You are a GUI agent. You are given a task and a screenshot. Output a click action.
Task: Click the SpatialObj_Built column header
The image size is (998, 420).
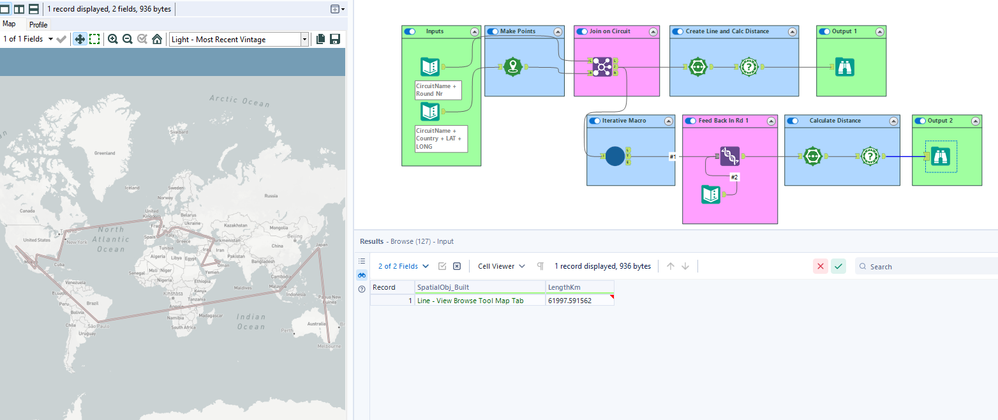pyautogui.click(x=480, y=287)
